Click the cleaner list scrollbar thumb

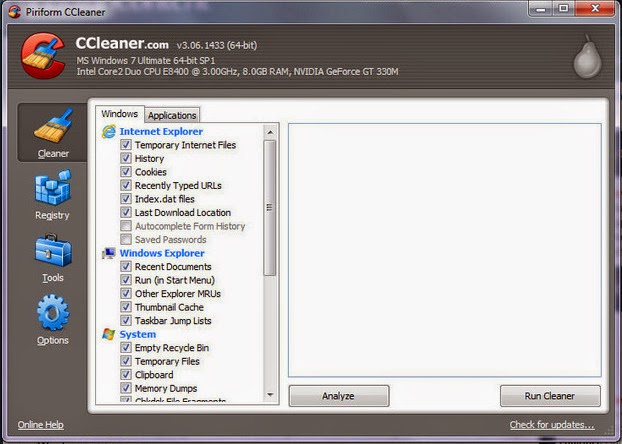point(270,208)
